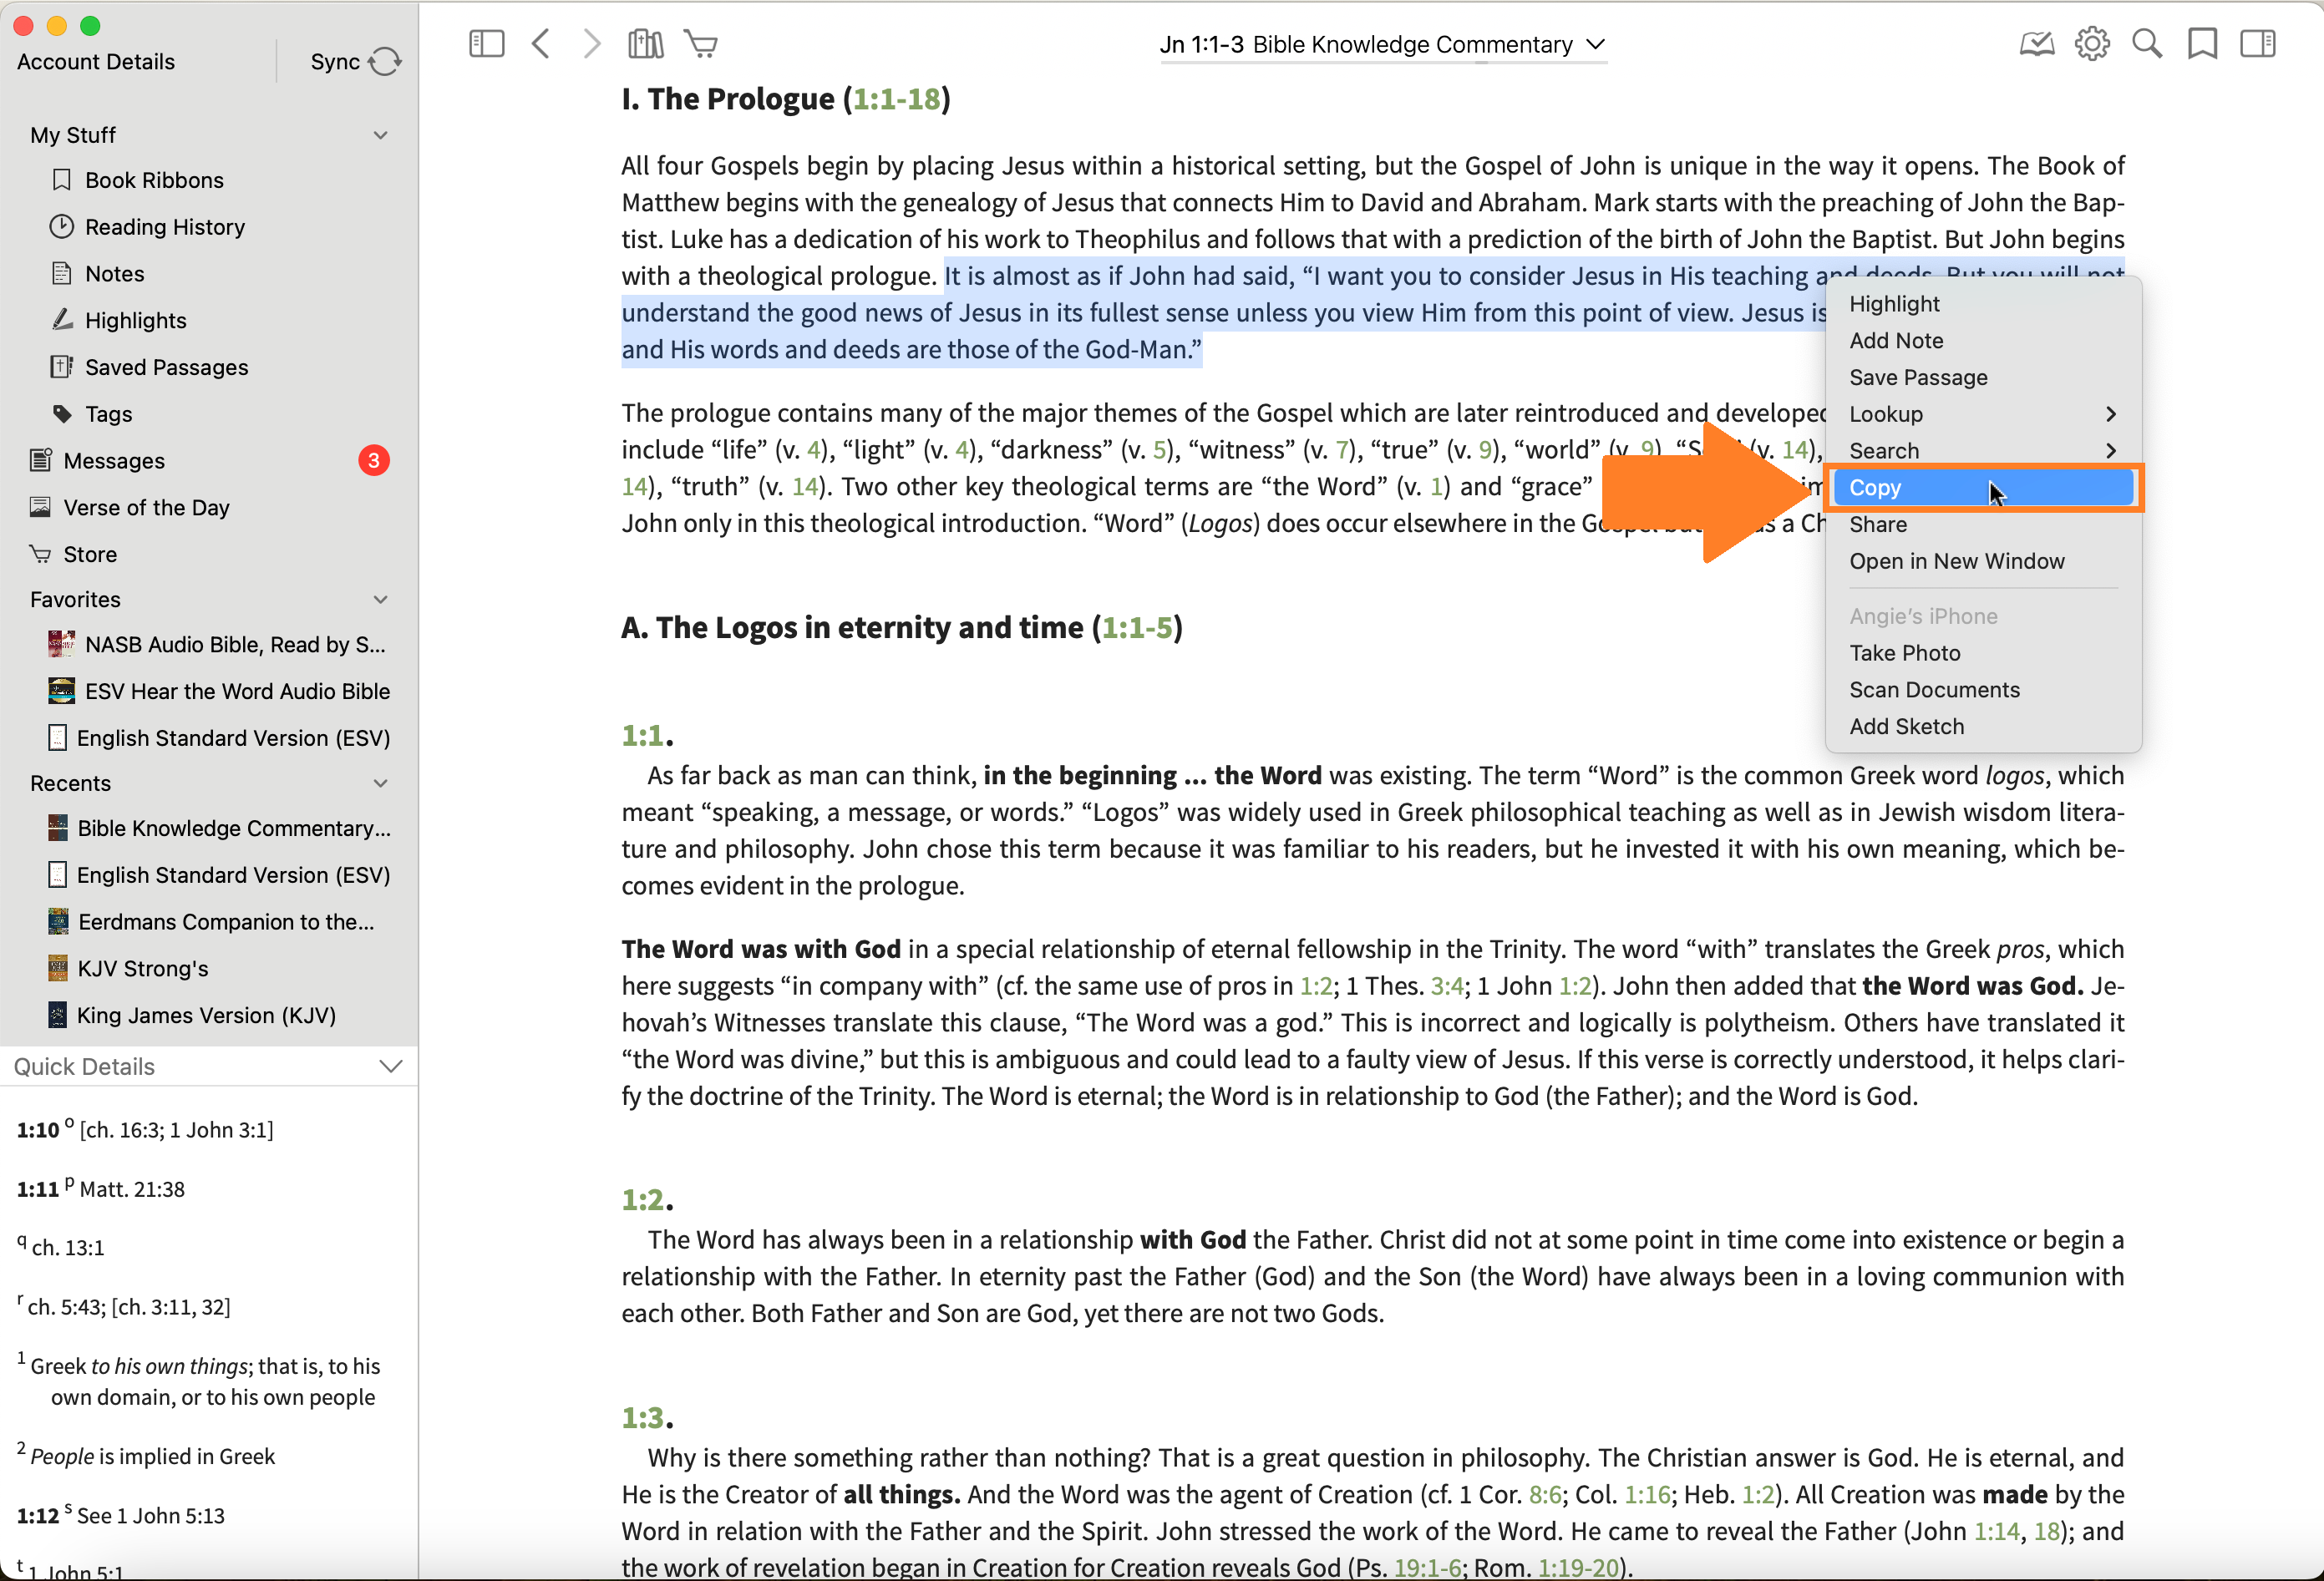The image size is (2324, 1581).
Task: Follow the 1:1-5 heading reference link
Action: coord(1137,628)
